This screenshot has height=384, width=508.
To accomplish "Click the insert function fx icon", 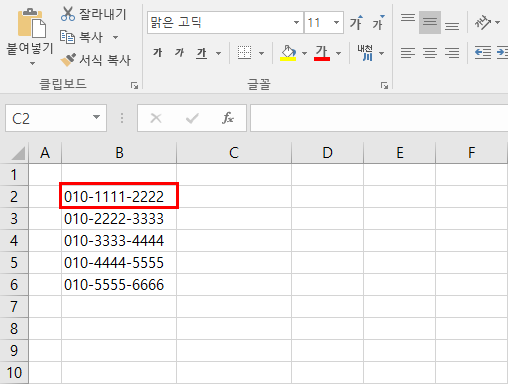I will pos(228,118).
